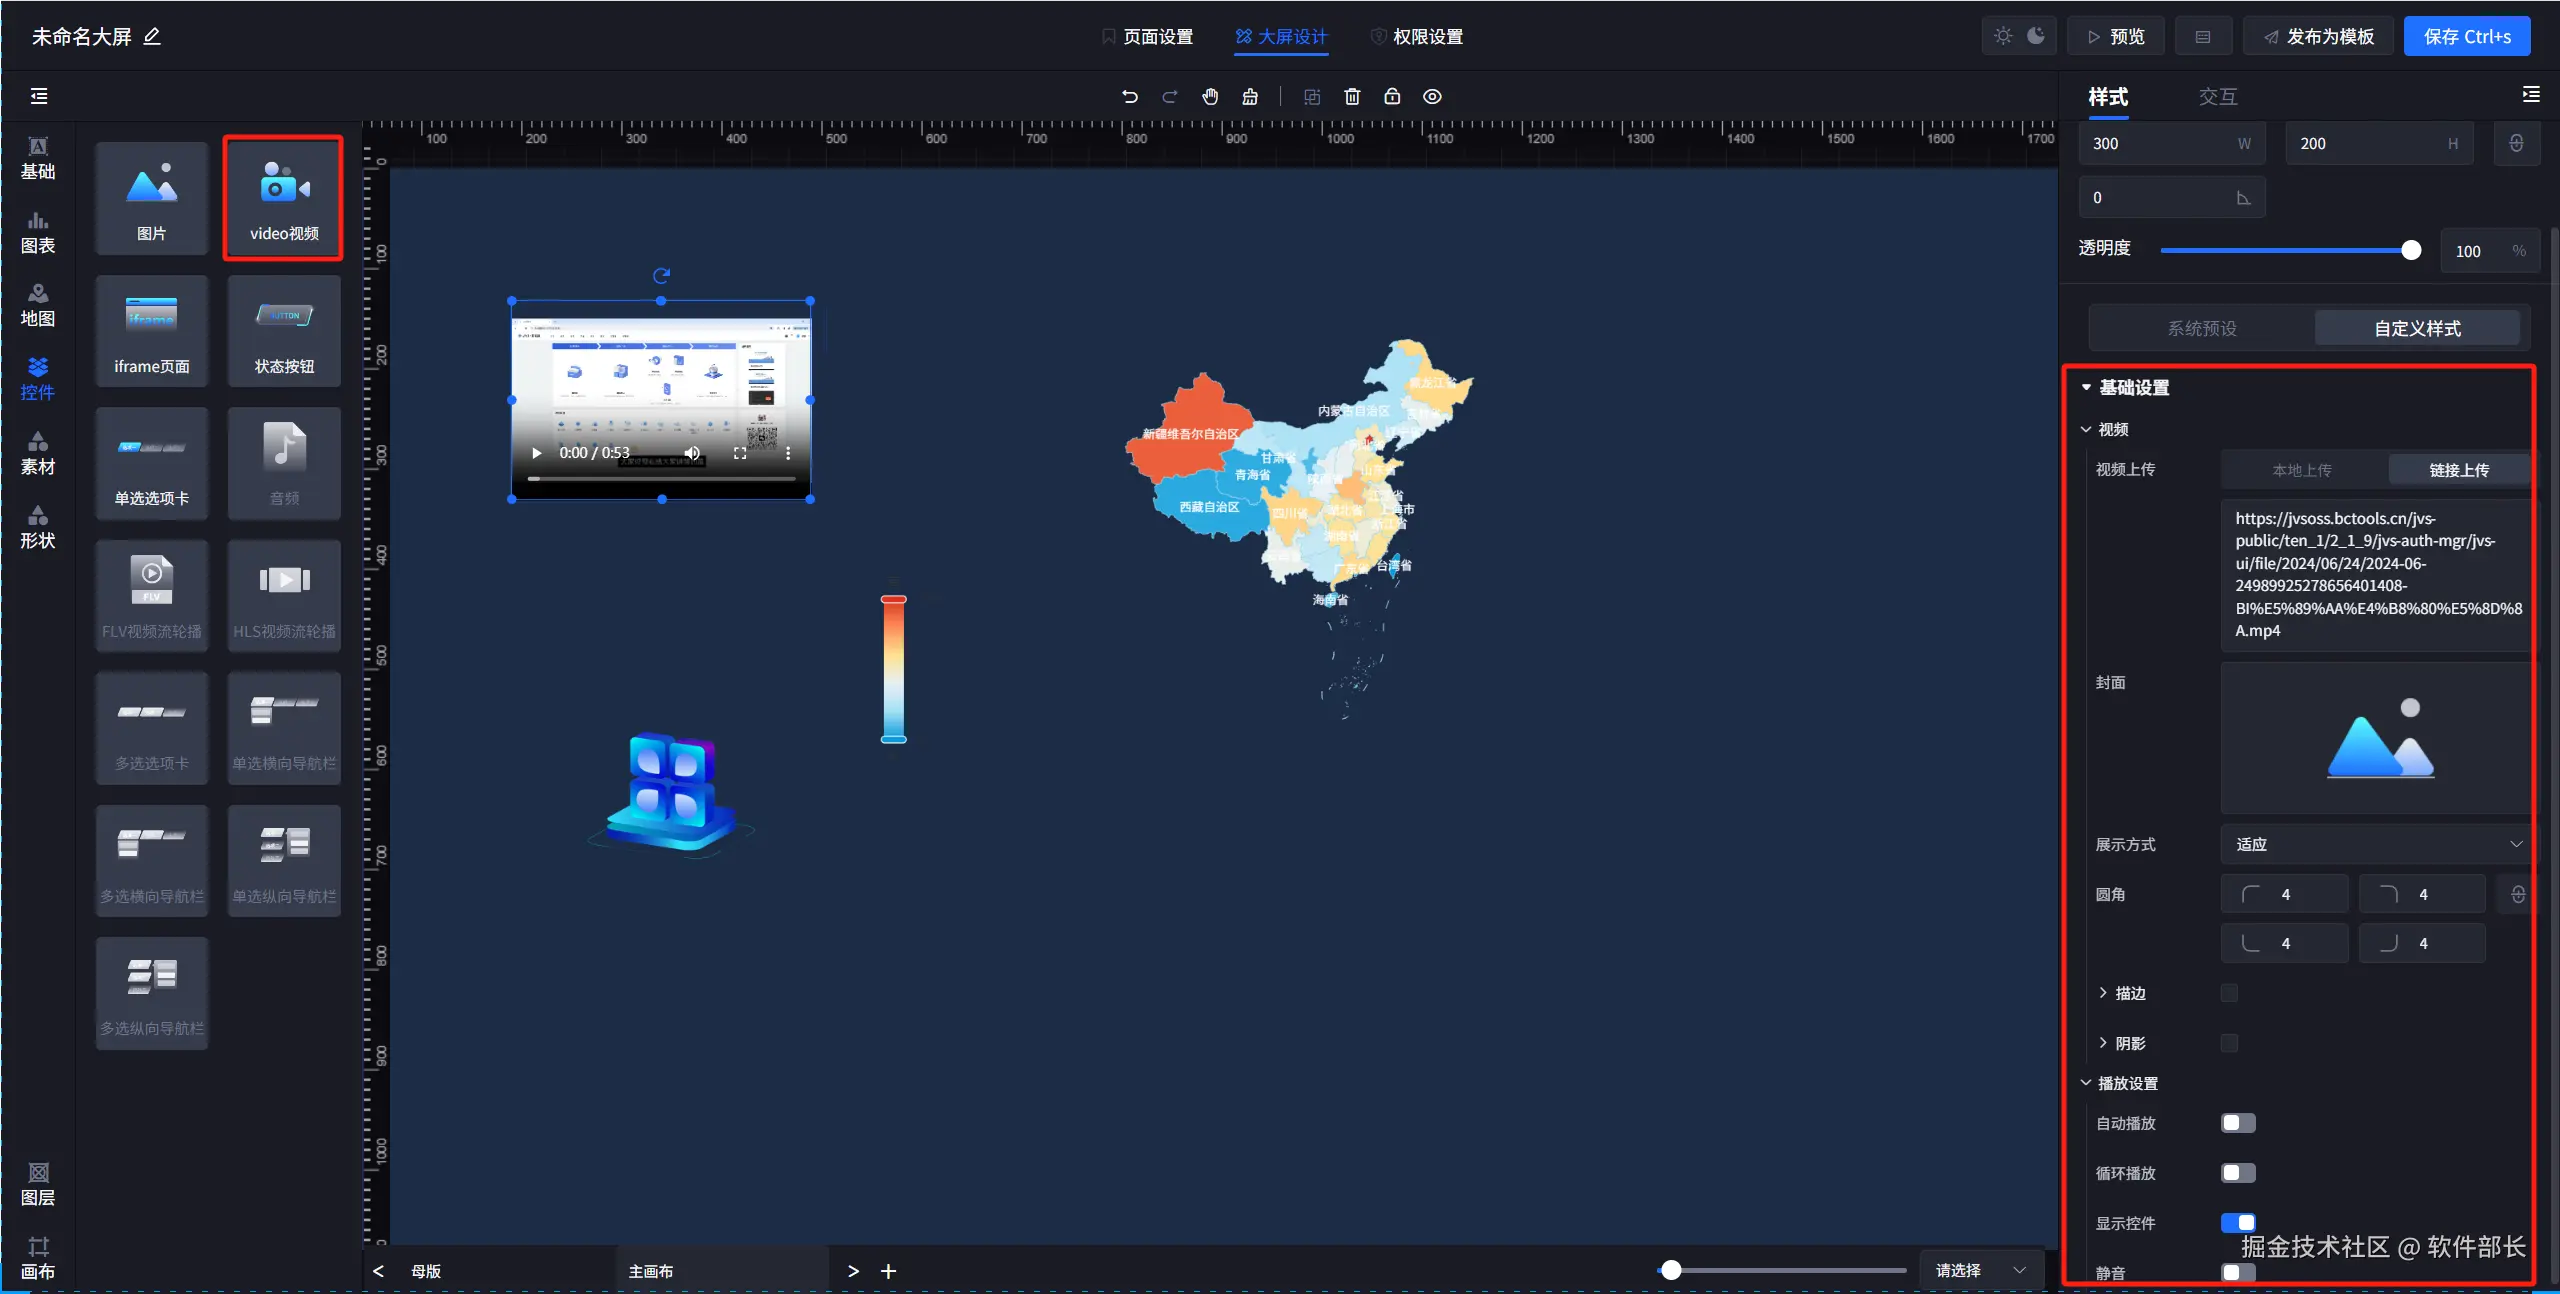Click the lock icon in toolbar
This screenshot has width=2560, height=1294.
coord(1392,97)
